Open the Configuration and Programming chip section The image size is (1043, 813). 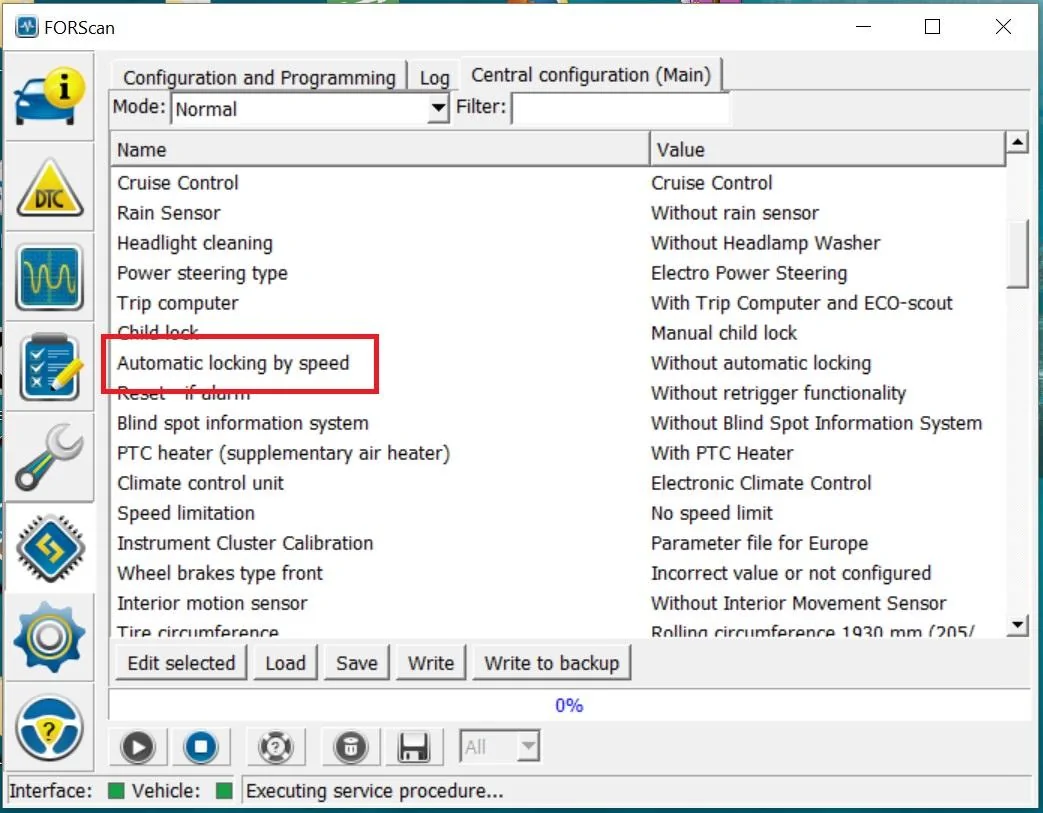pyautogui.click(x=50, y=548)
